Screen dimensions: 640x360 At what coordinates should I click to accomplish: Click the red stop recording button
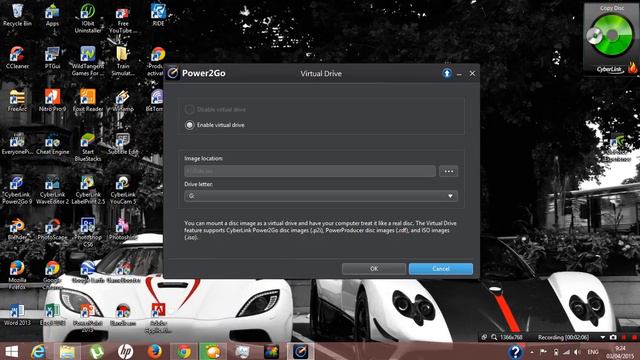(x=634, y=337)
